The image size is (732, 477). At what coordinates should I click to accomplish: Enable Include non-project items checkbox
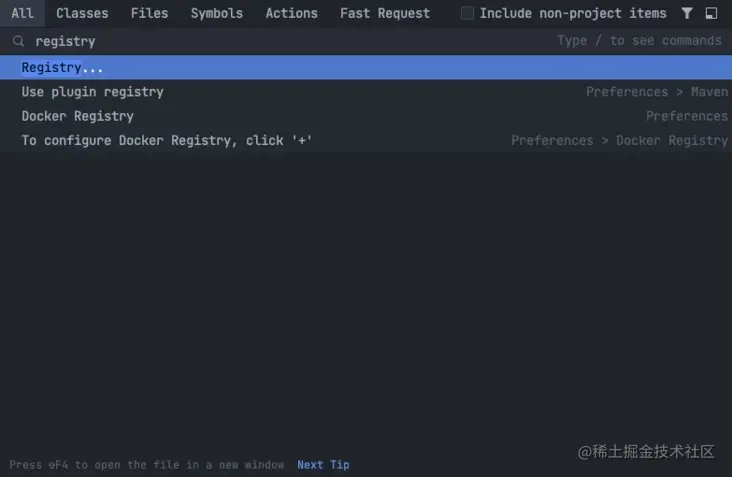click(x=467, y=13)
